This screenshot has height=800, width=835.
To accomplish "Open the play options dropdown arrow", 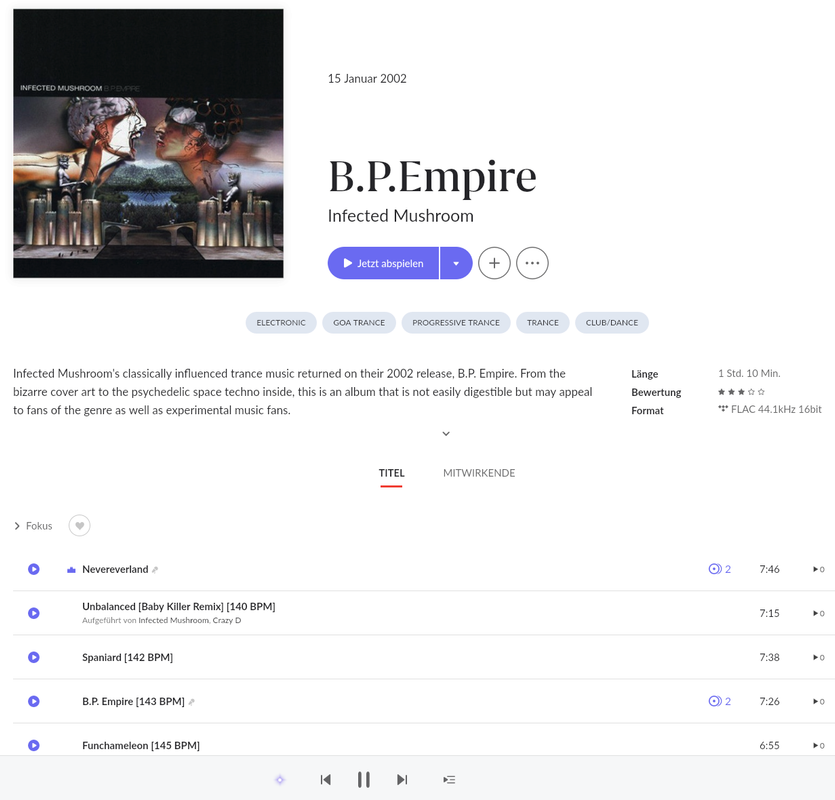I will click(x=456, y=263).
